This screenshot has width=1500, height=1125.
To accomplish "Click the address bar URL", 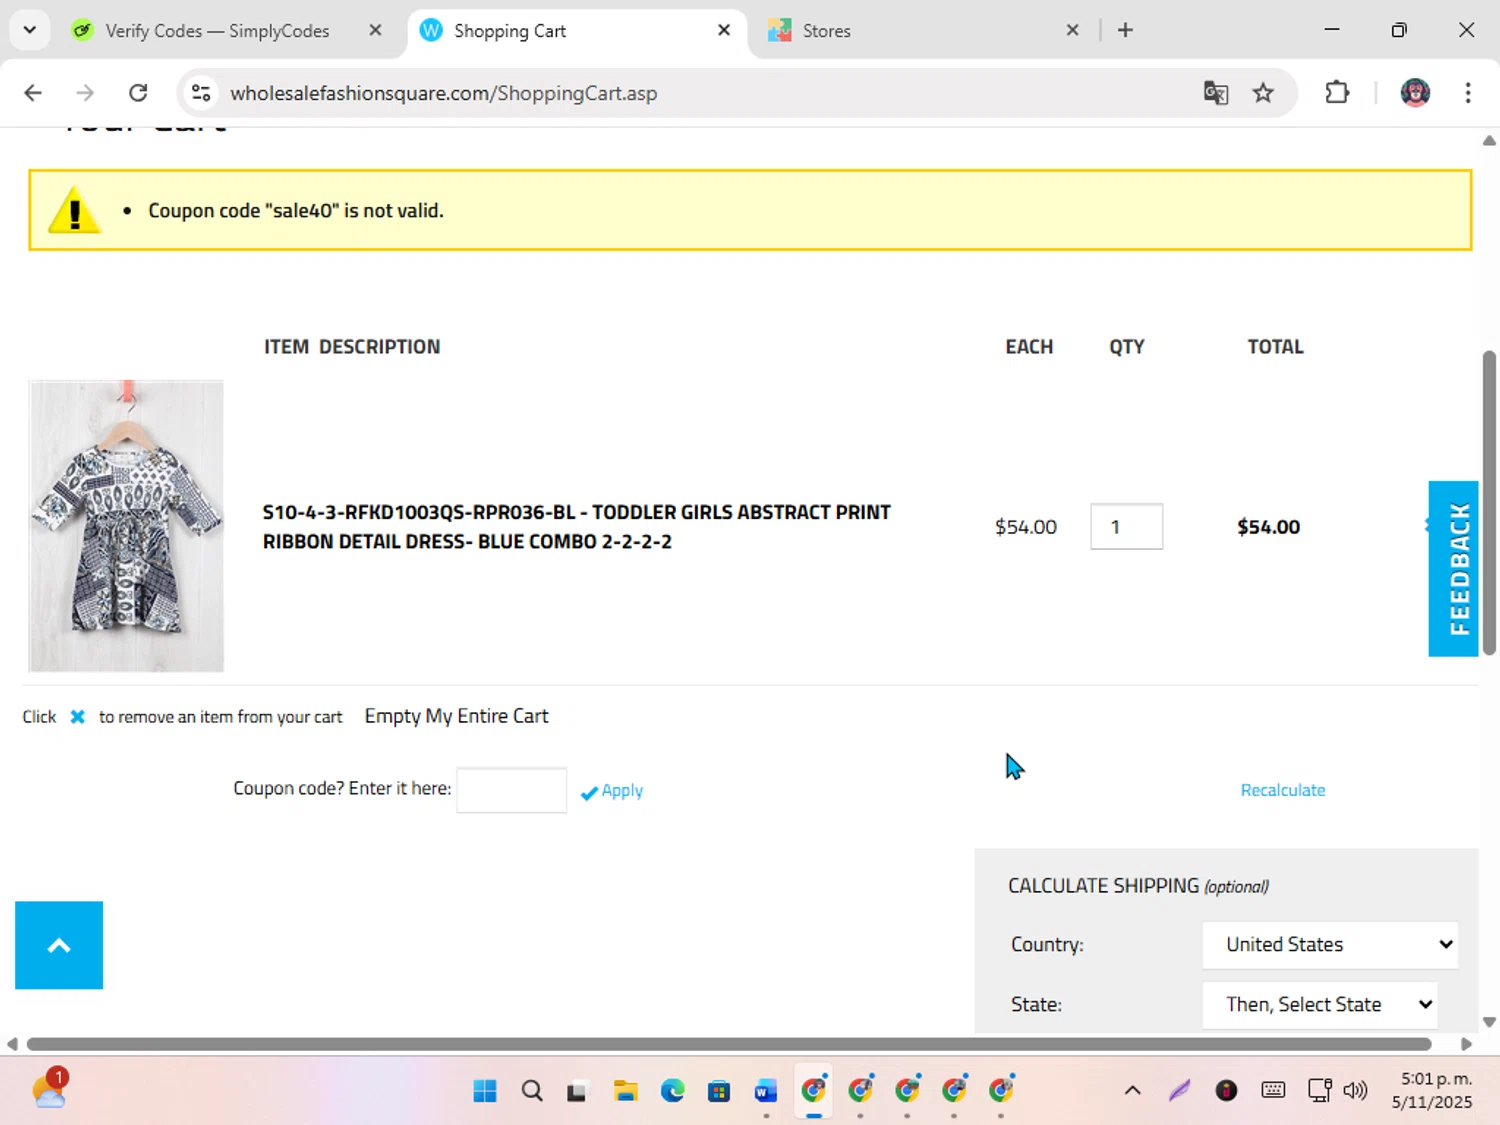I will [x=443, y=93].
